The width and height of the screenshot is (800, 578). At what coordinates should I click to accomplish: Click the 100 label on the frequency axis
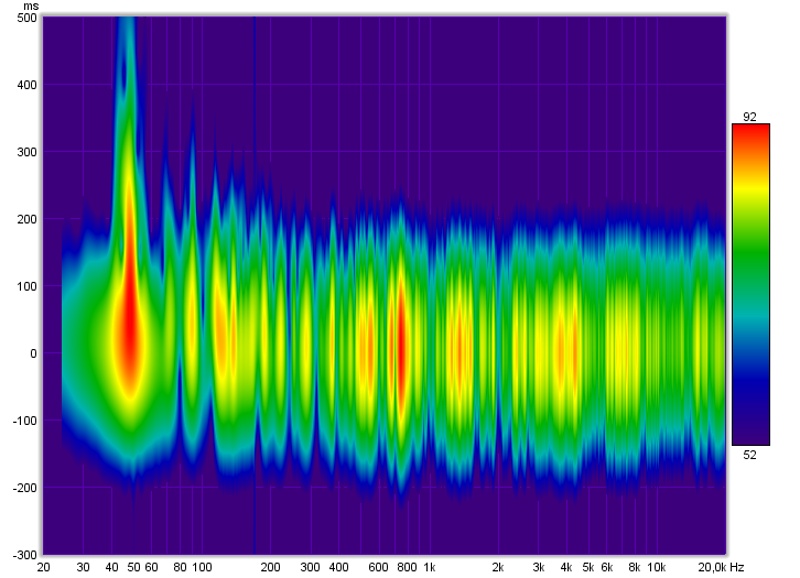[203, 567]
